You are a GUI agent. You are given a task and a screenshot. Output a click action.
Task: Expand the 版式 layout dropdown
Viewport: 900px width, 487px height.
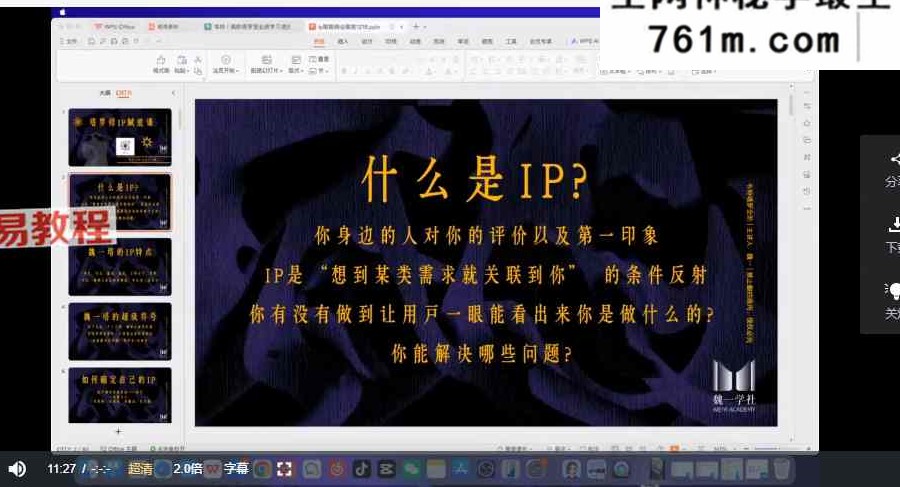295,71
